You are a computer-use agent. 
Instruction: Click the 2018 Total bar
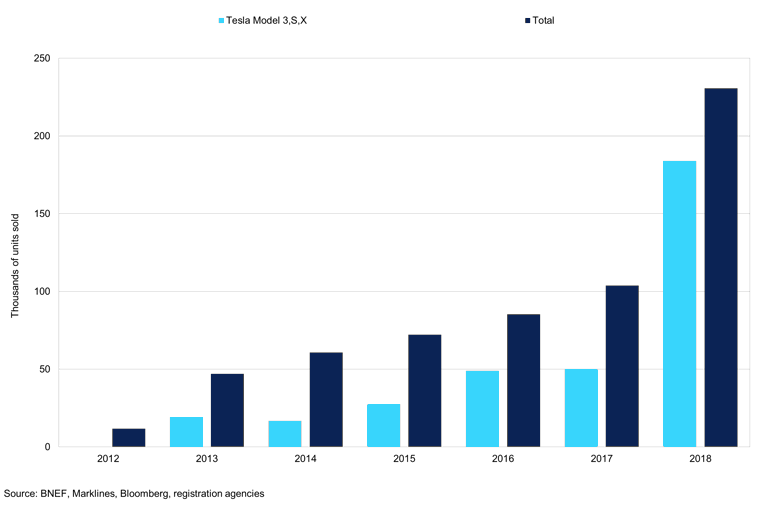721,267
